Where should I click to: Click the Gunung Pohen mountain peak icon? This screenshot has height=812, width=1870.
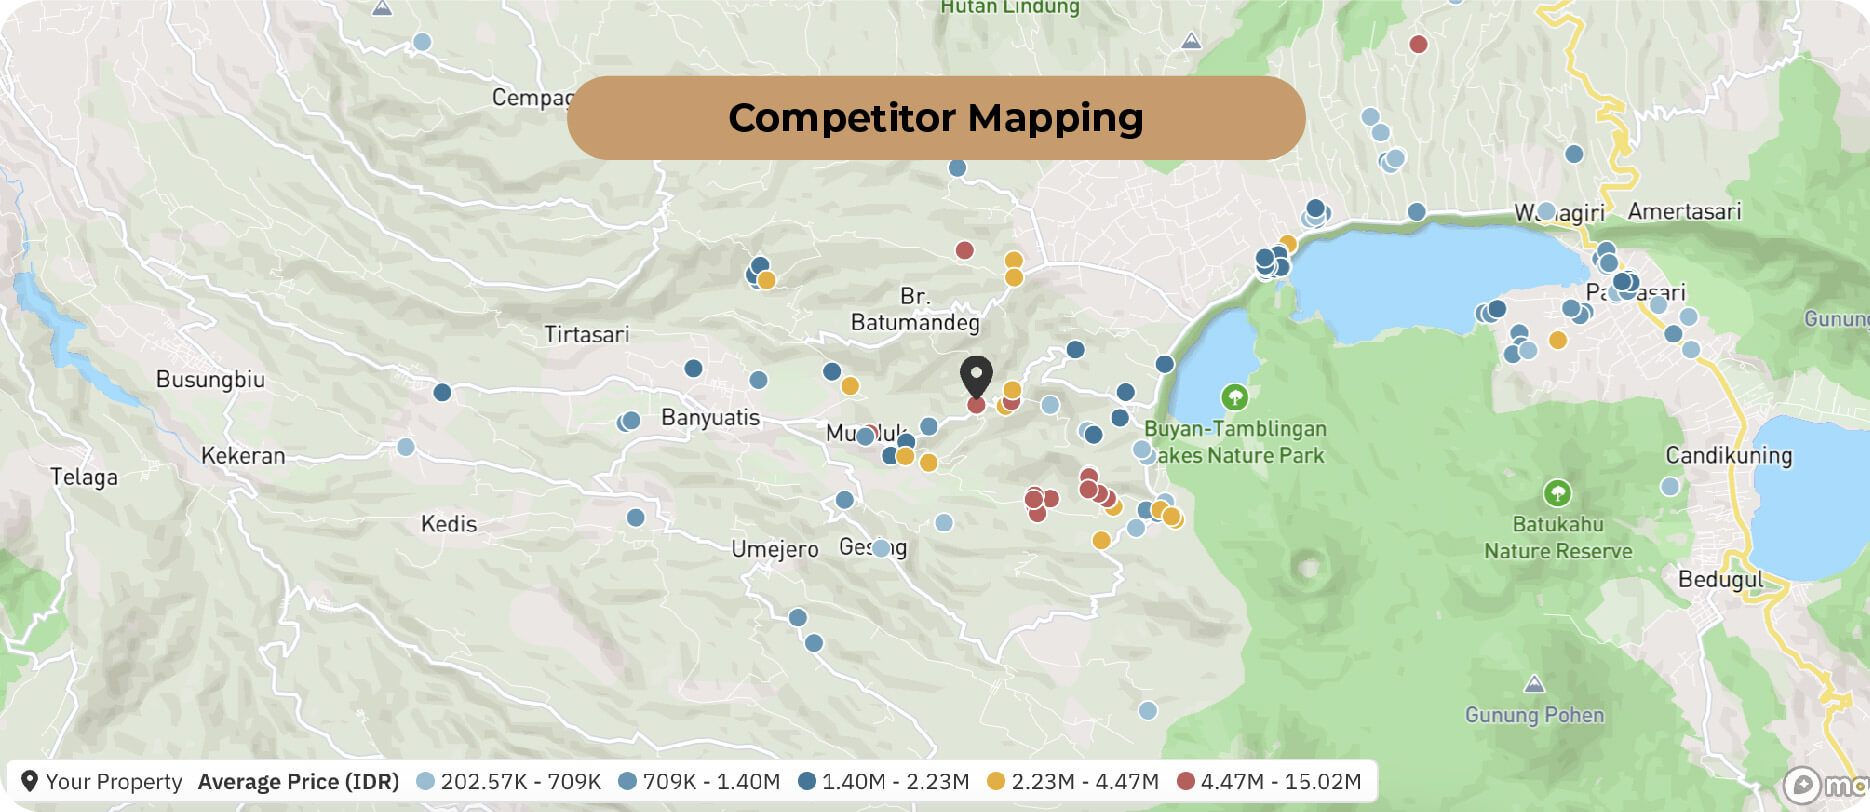pyautogui.click(x=1534, y=685)
